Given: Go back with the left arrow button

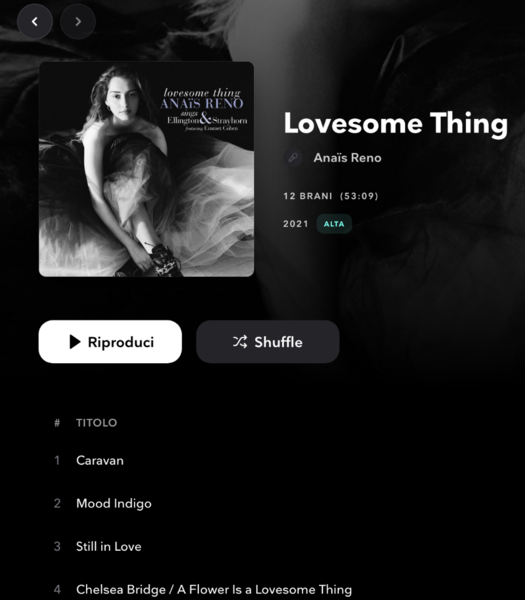Looking at the screenshot, I should point(35,21).
